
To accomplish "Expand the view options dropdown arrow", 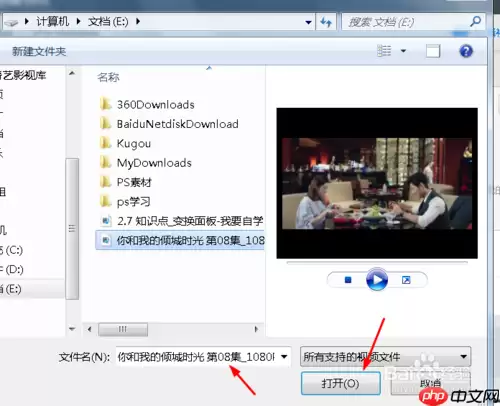I will [403, 51].
